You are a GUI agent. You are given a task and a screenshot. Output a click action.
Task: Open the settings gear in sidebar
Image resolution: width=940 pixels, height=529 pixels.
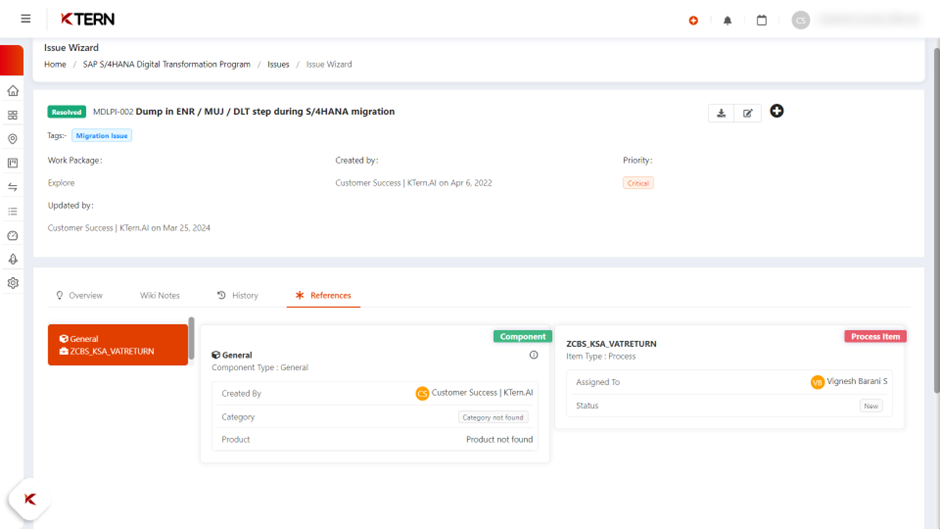pos(13,283)
